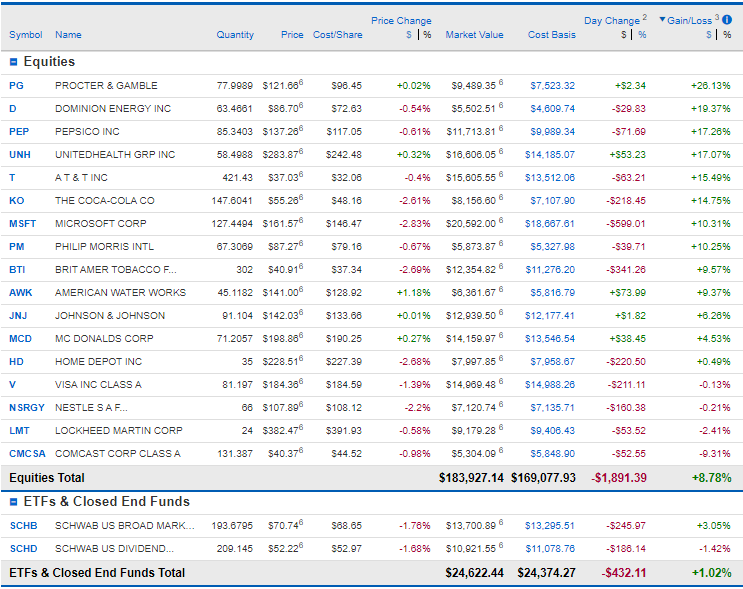The height and width of the screenshot is (589, 743).
Task: Open the D Dominion Energy symbol
Action: click(13, 109)
